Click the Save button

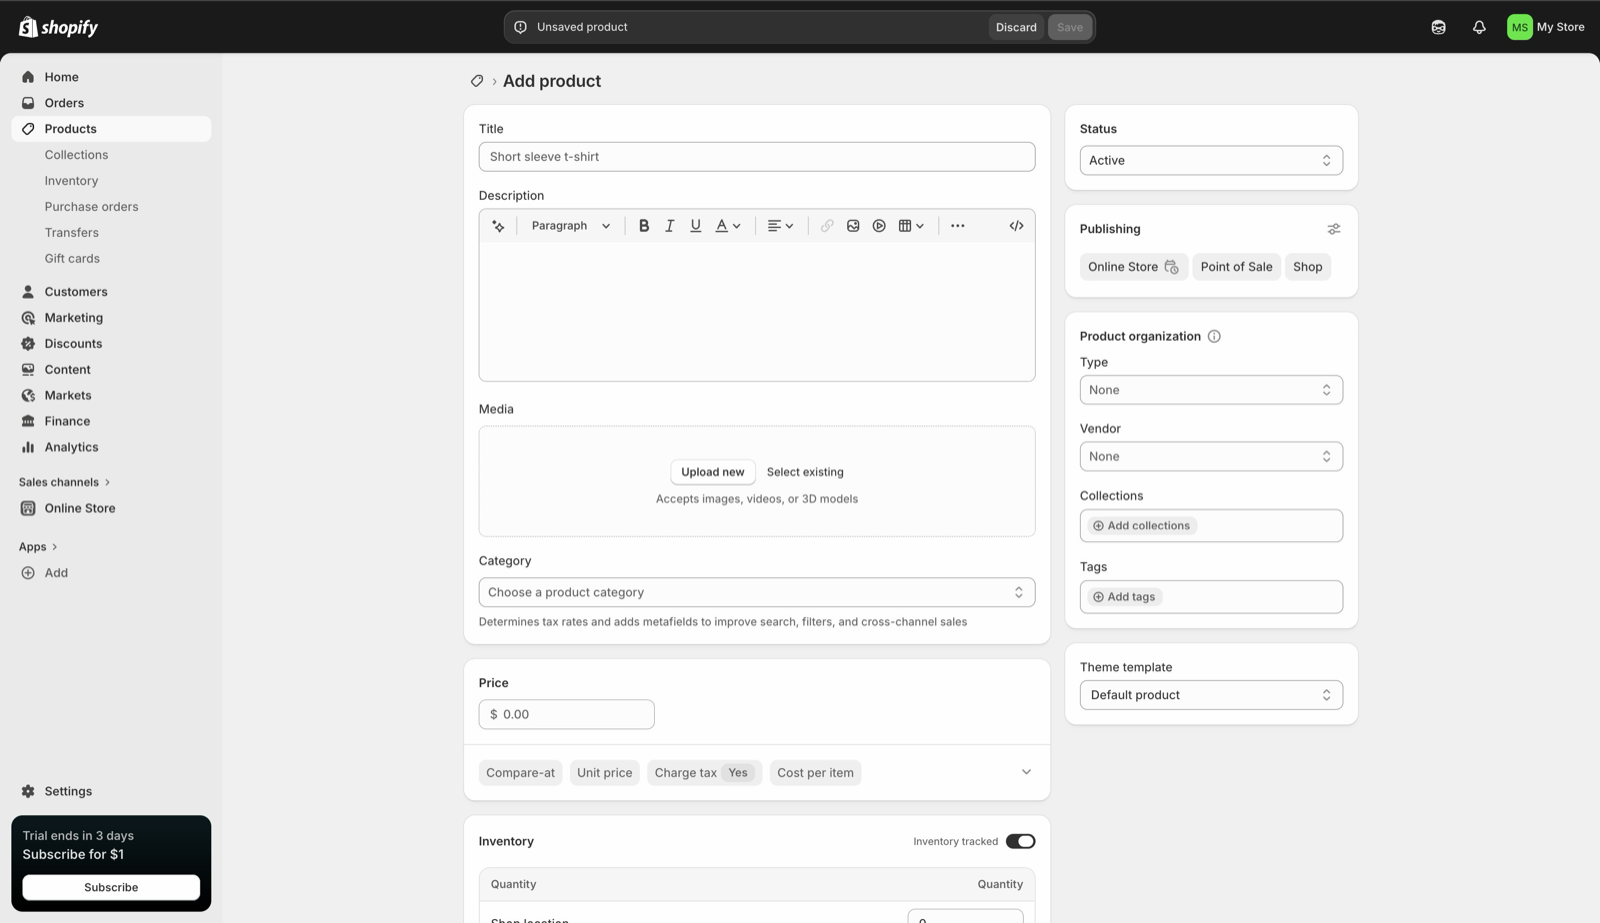(1069, 27)
